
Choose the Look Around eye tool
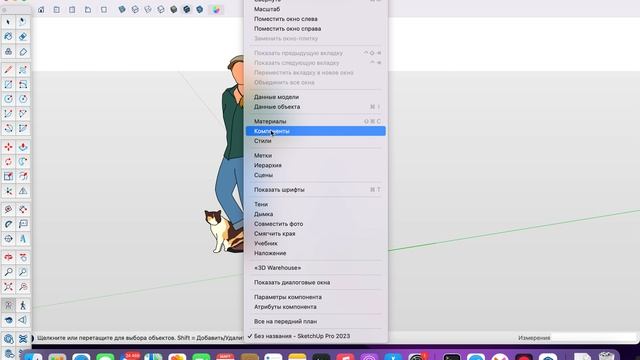pyautogui.click(x=8, y=320)
